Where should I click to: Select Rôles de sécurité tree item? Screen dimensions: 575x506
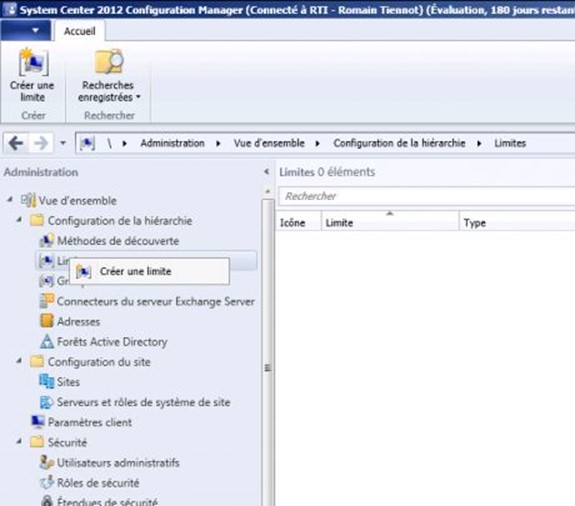tap(98, 483)
